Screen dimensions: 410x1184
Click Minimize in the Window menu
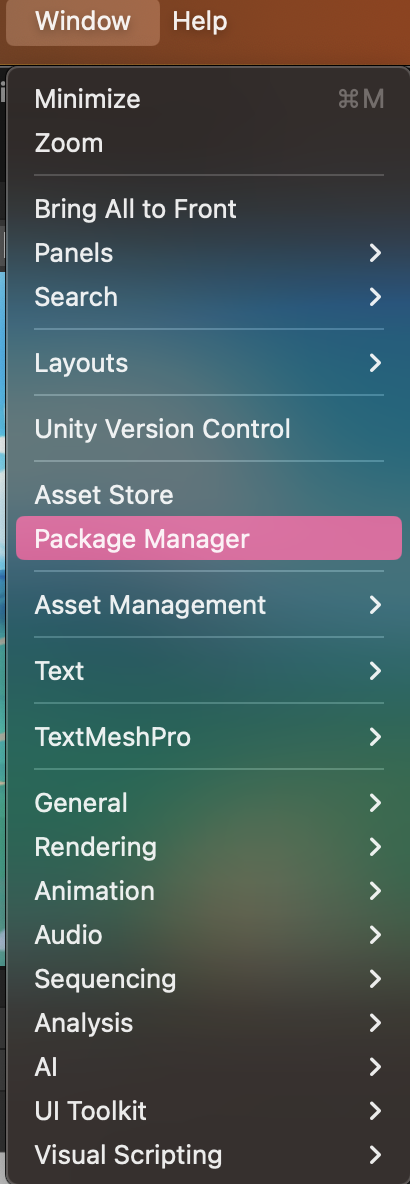(x=208, y=99)
